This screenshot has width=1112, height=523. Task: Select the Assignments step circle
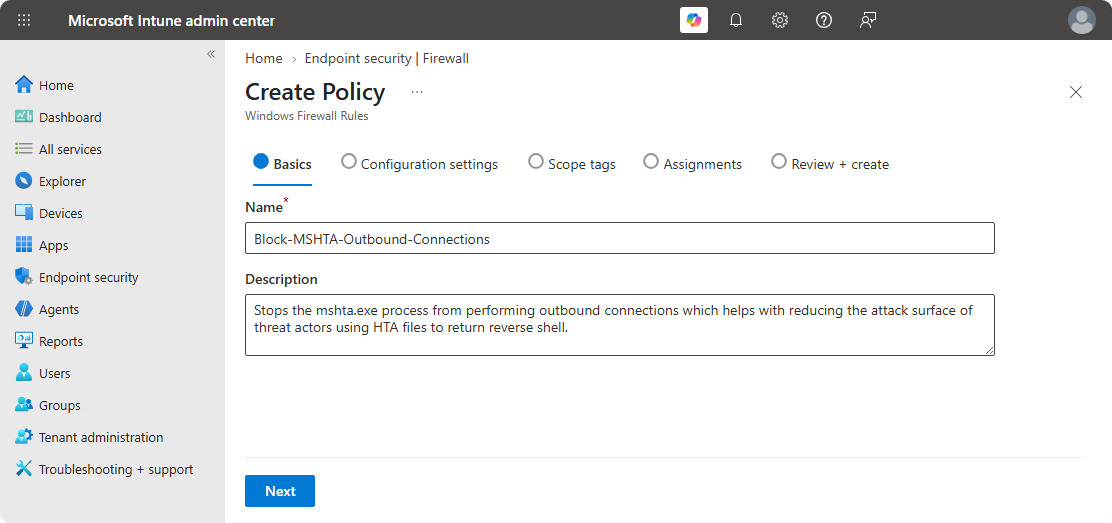click(651, 161)
